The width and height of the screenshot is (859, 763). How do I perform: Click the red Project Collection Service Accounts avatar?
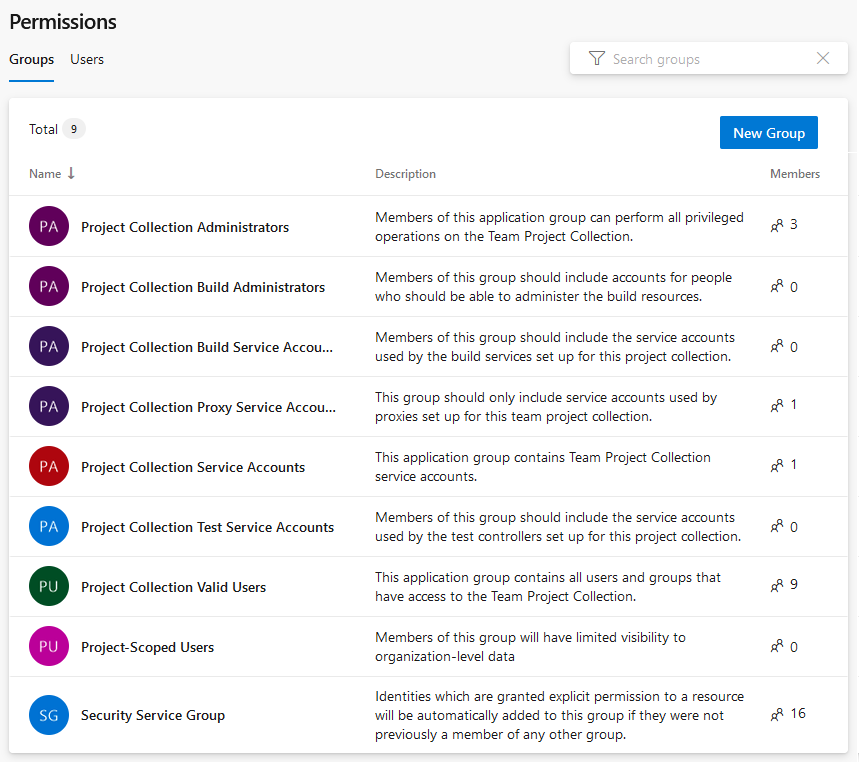pyautogui.click(x=47, y=466)
